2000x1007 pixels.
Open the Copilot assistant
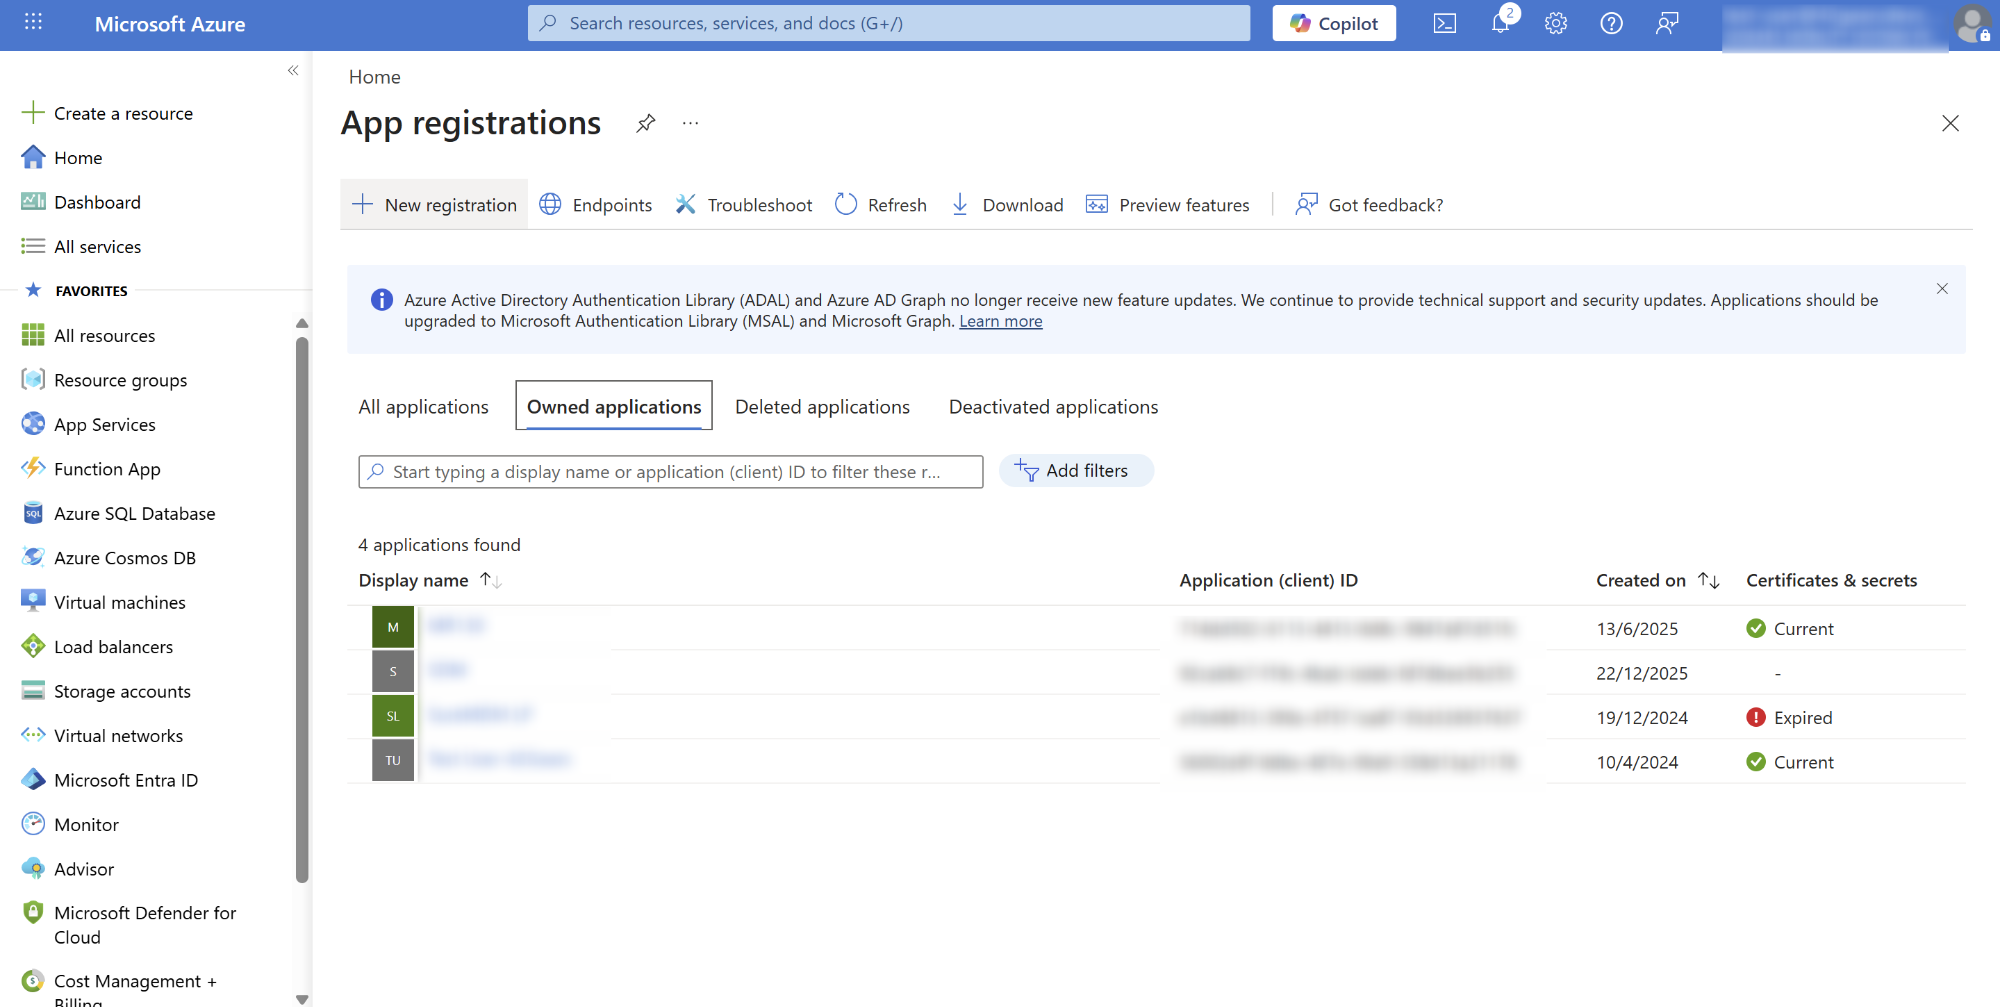[x=1333, y=23]
